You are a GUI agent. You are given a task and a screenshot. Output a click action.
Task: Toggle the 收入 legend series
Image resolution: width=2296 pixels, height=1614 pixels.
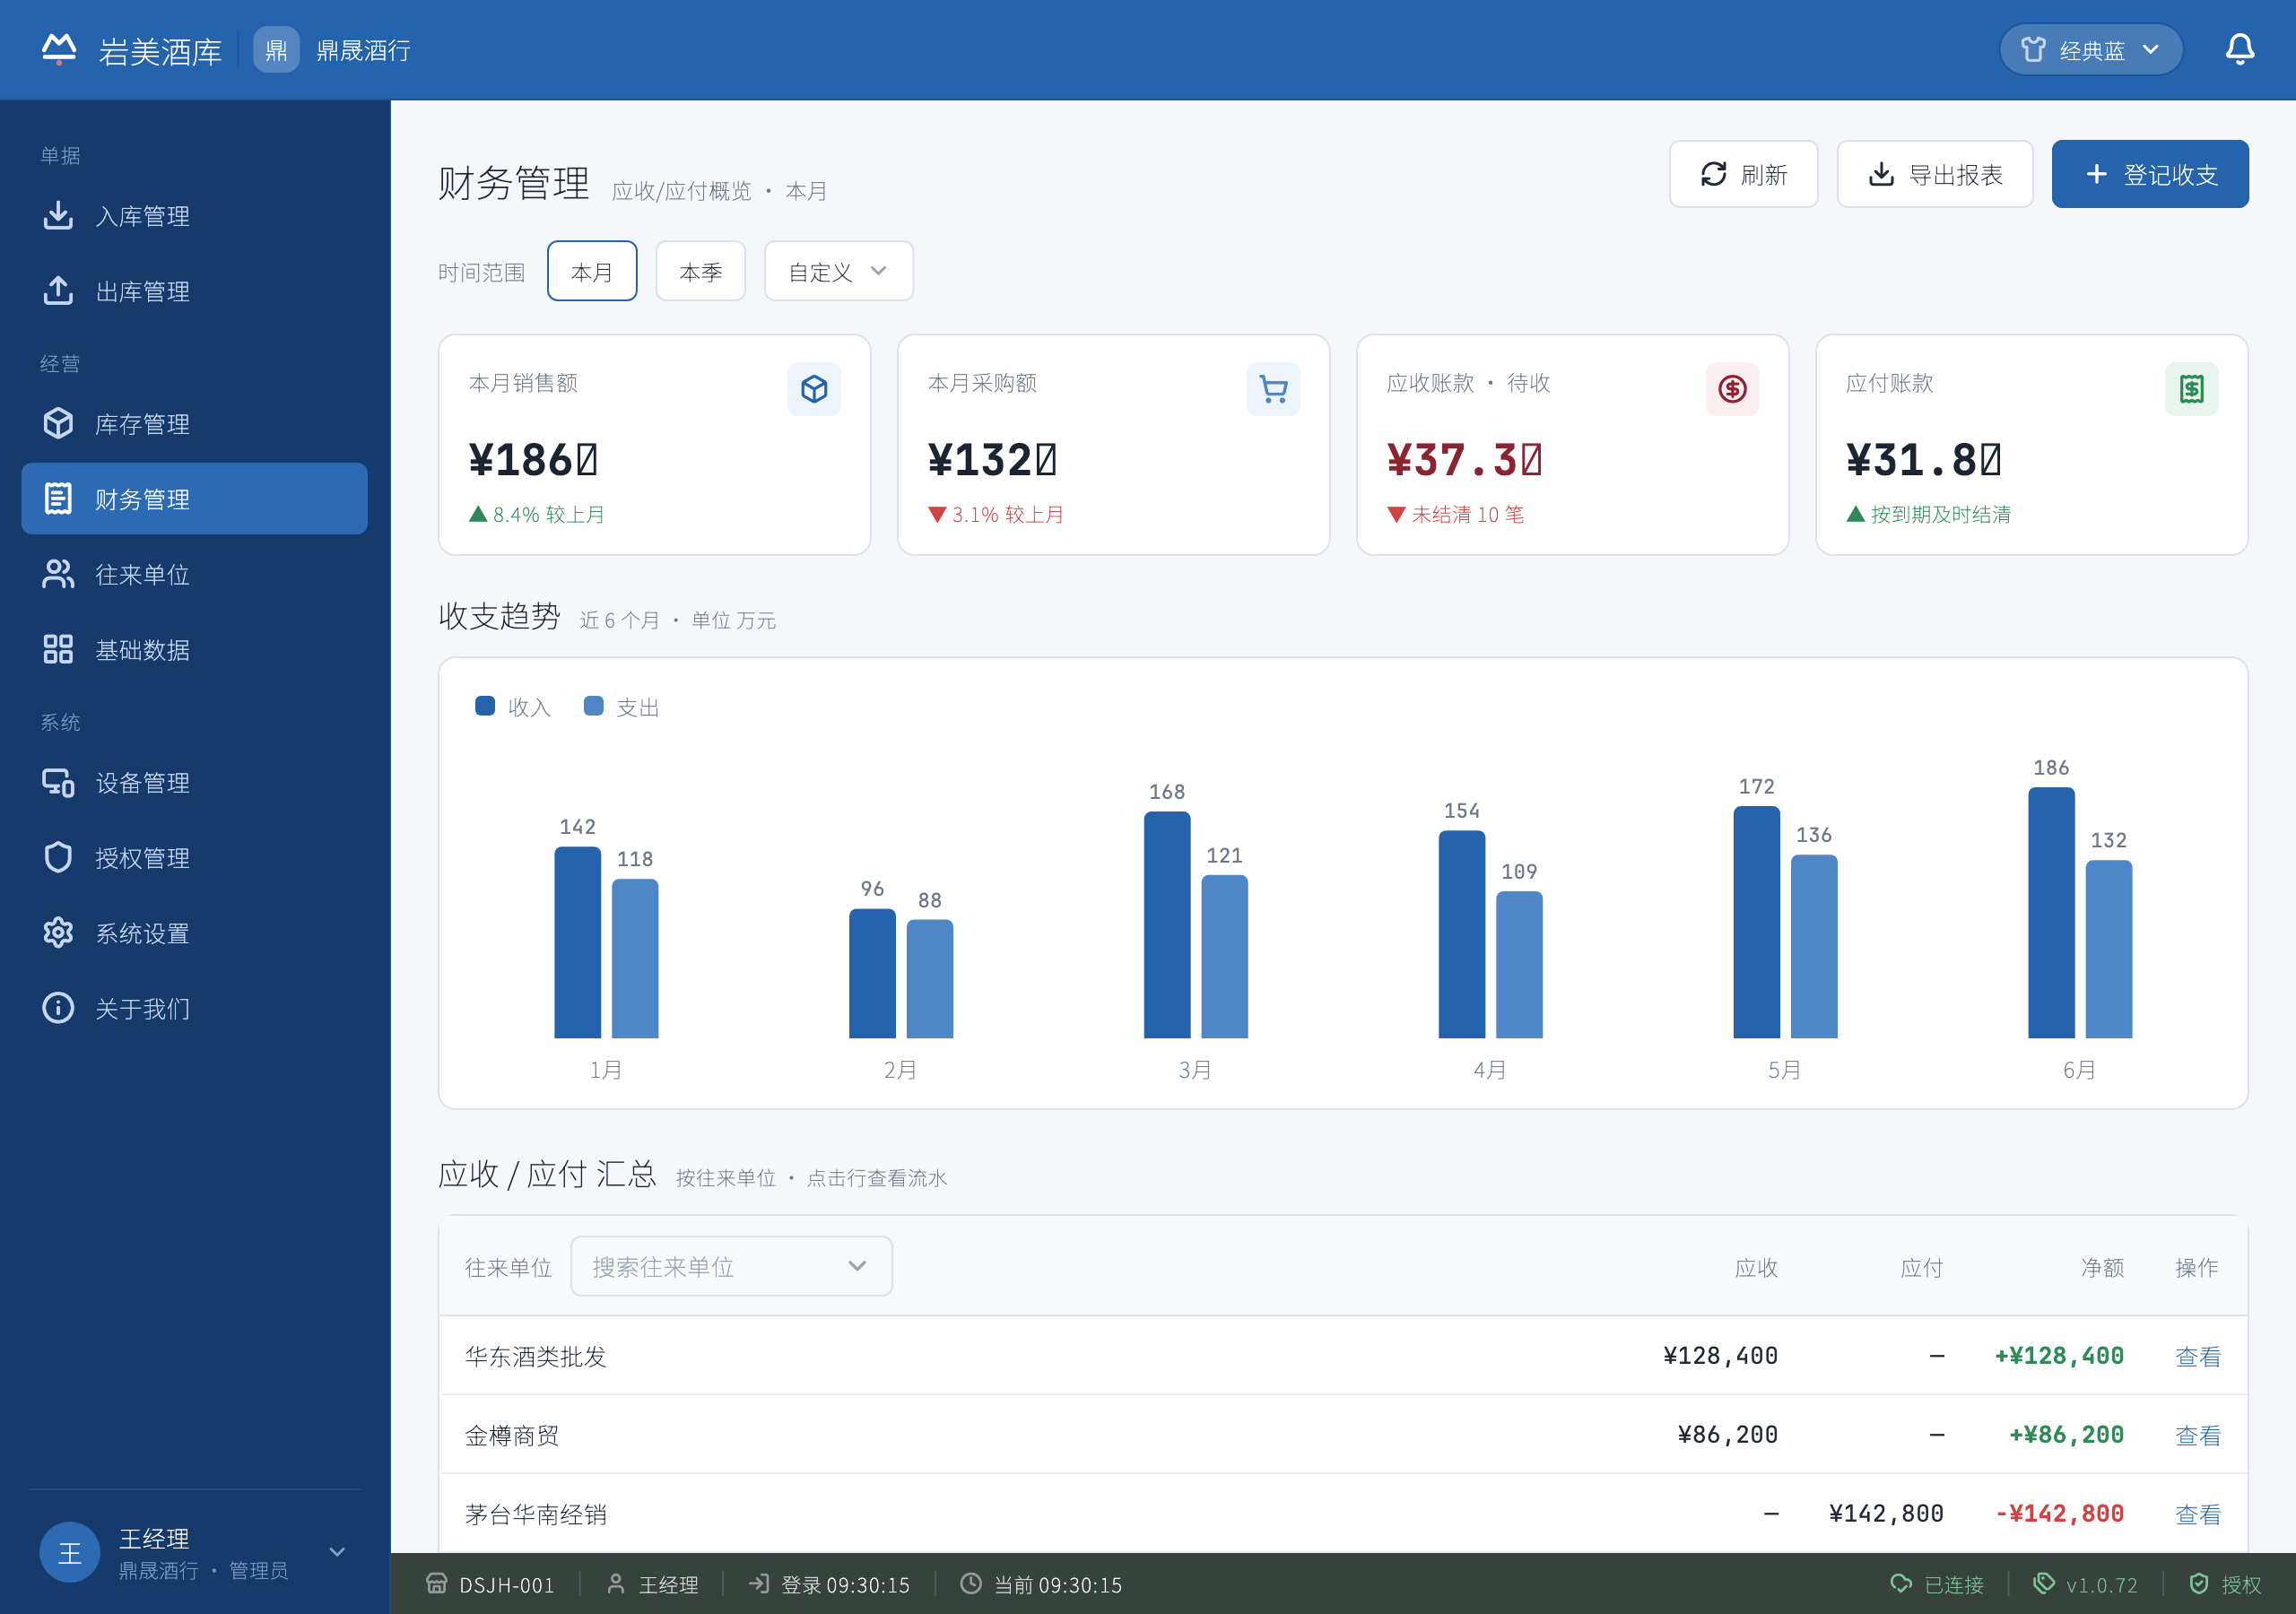(513, 707)
